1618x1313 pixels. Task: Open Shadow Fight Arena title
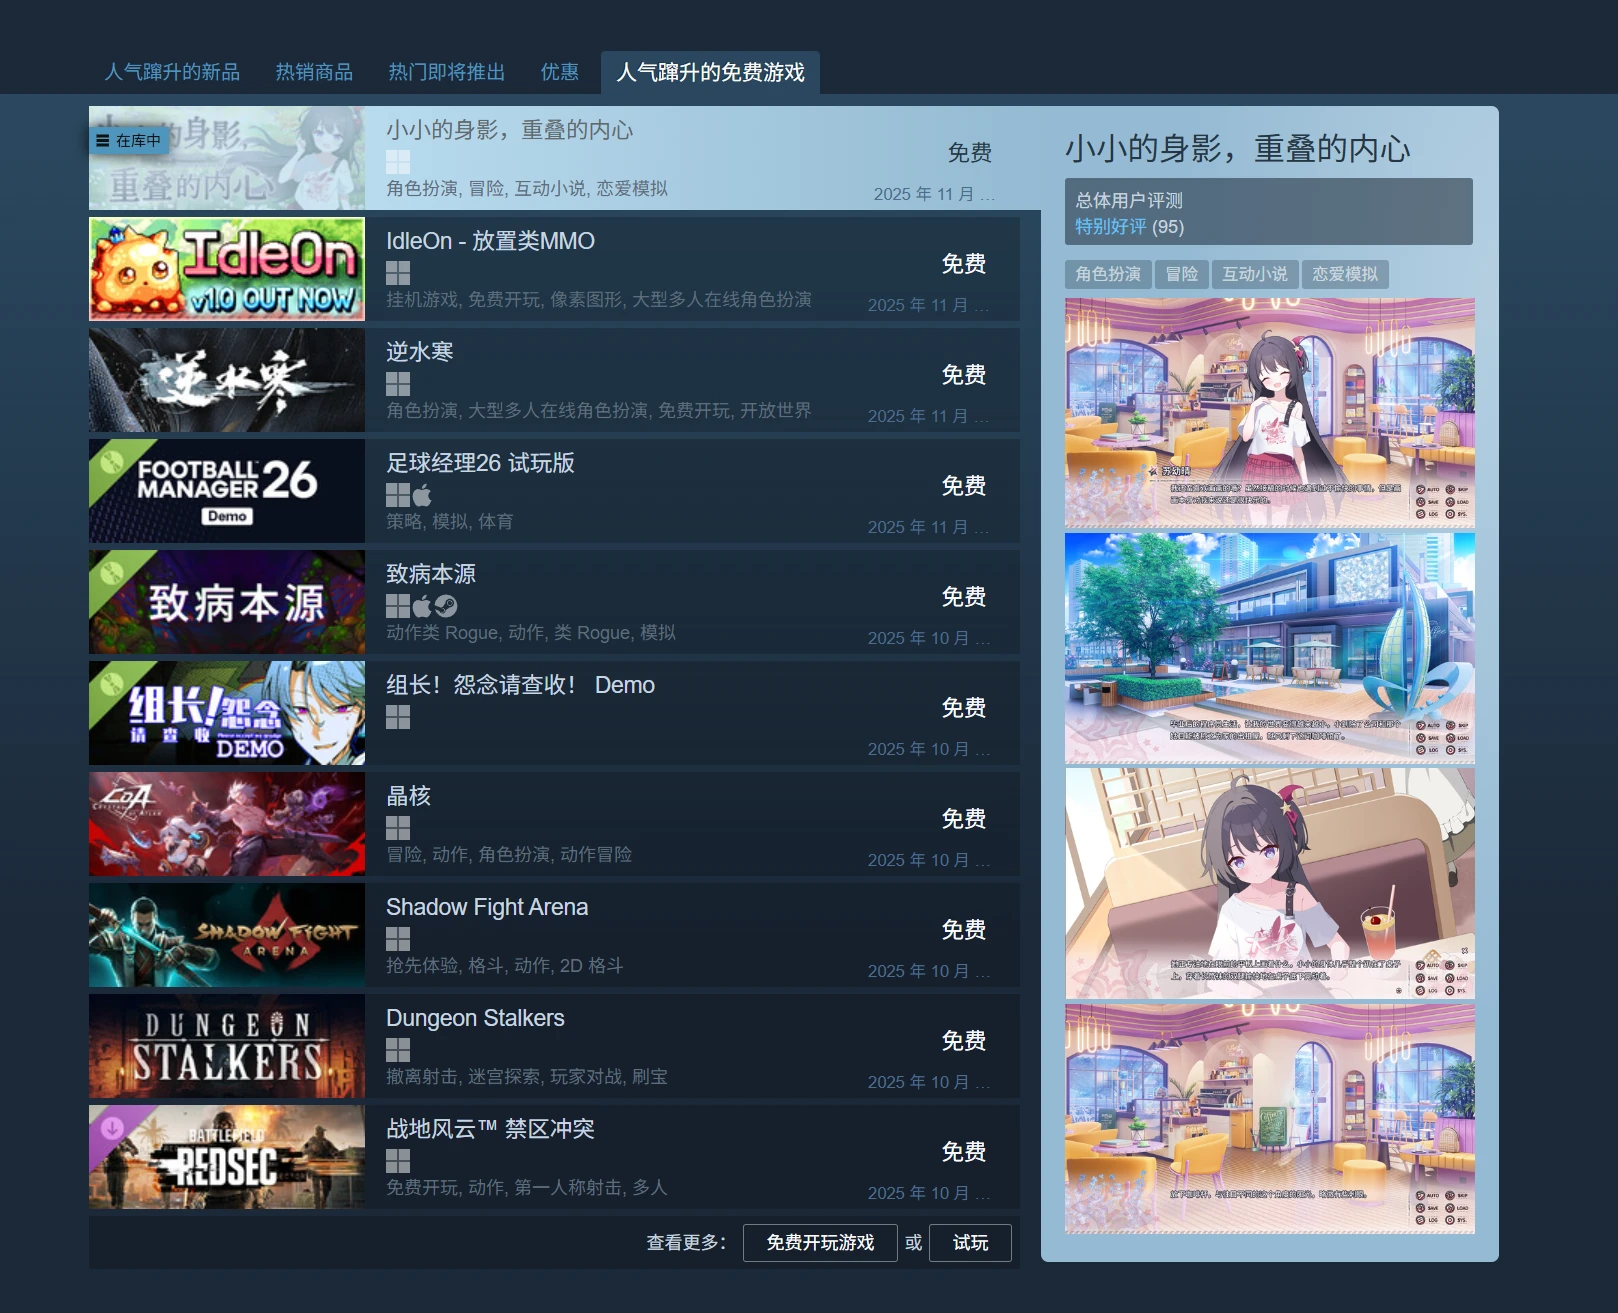[487, 907]
